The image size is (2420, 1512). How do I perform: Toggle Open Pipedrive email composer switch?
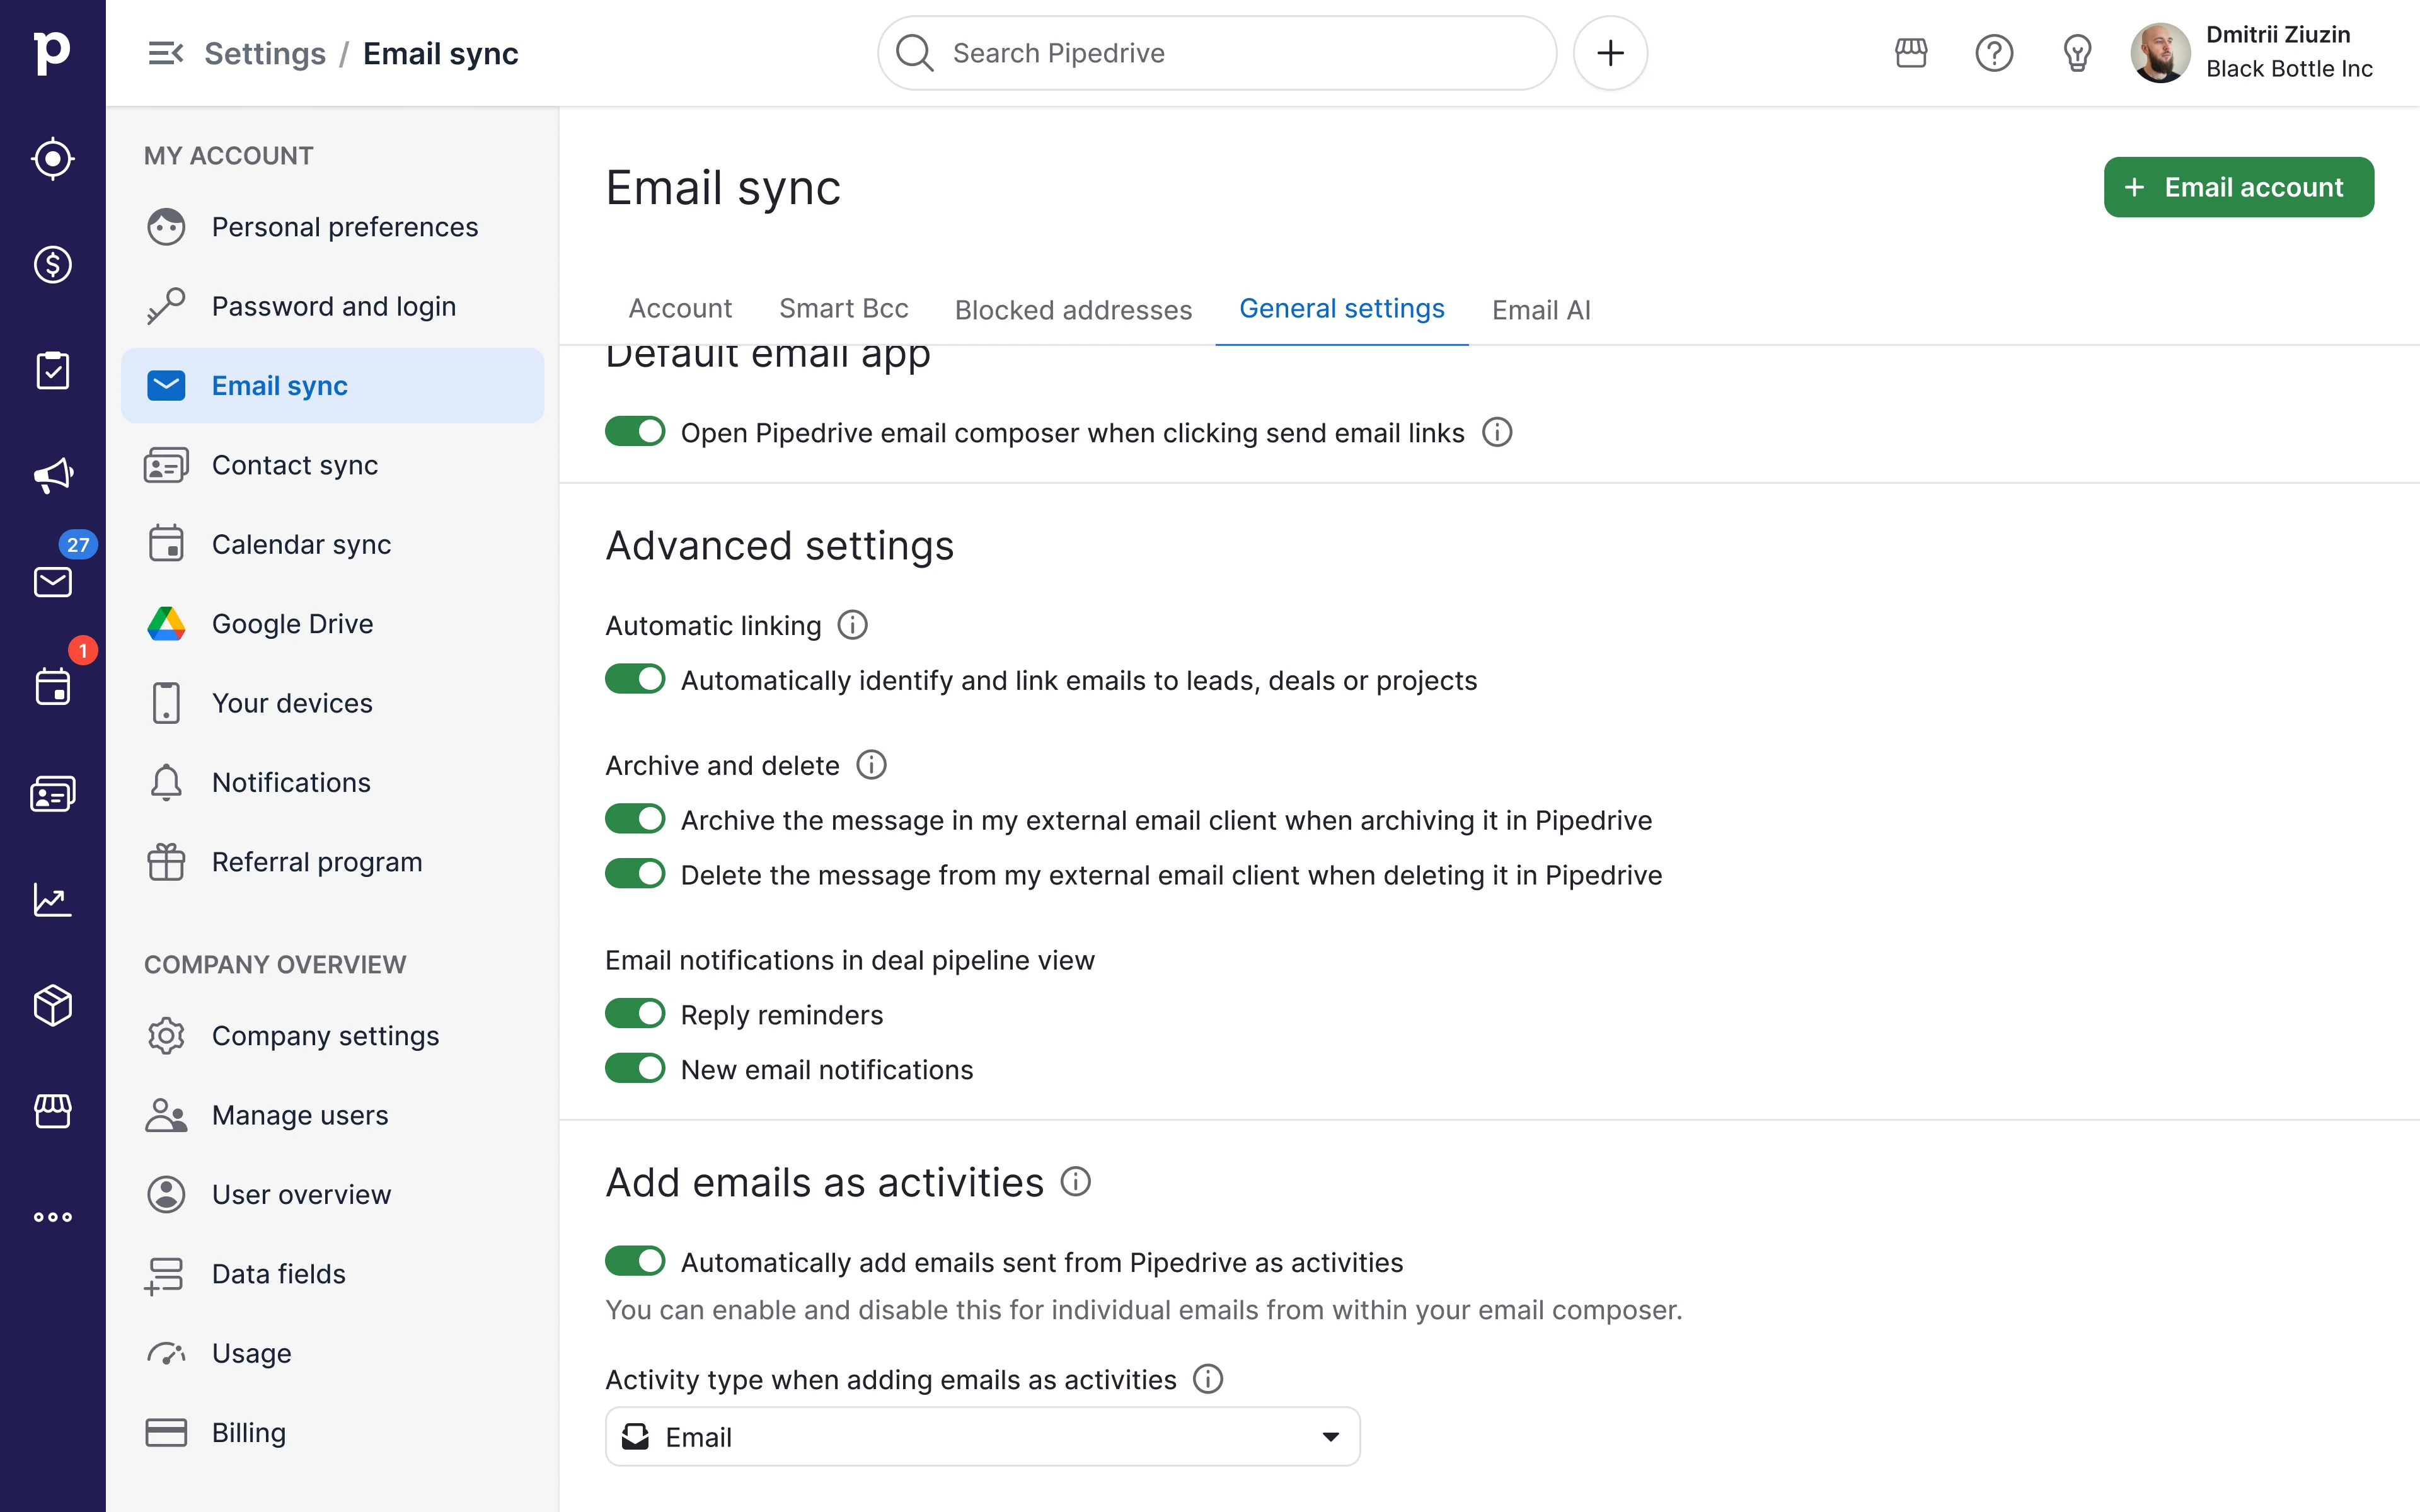click(635, 432)
